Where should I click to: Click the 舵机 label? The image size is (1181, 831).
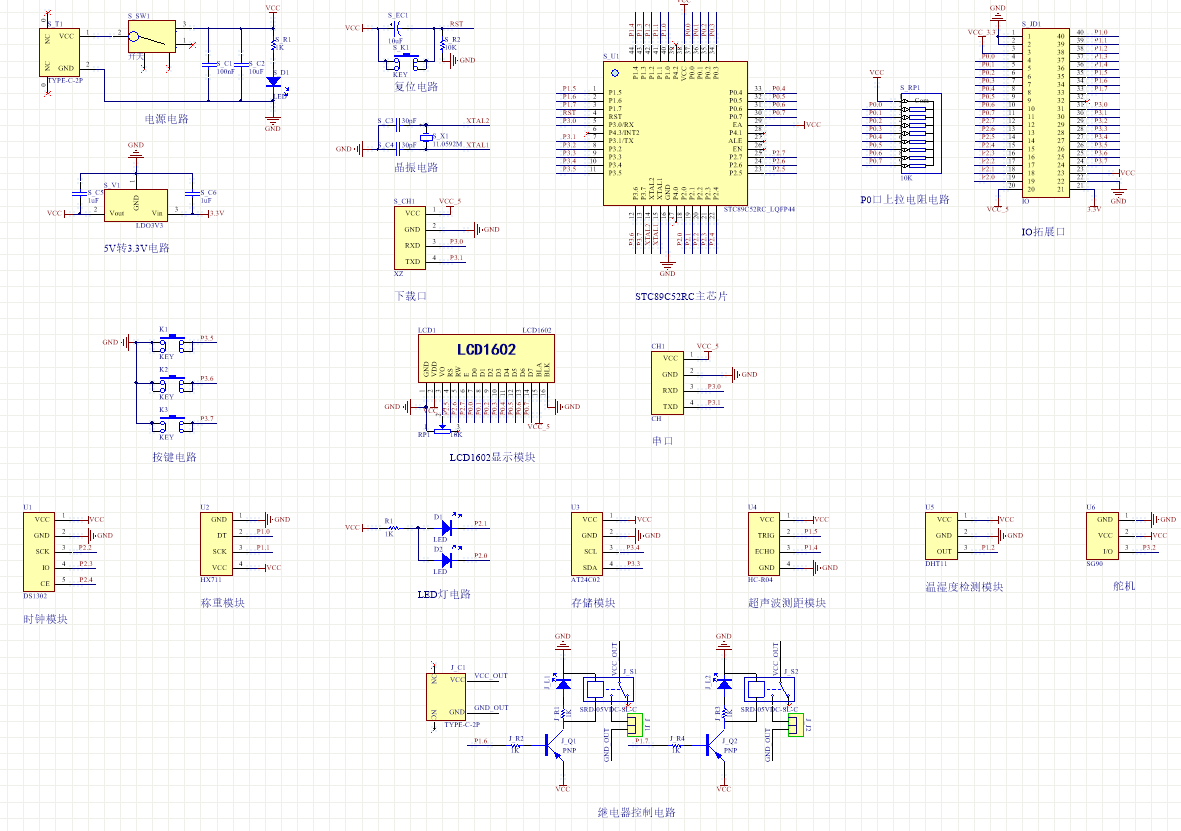1125,585
